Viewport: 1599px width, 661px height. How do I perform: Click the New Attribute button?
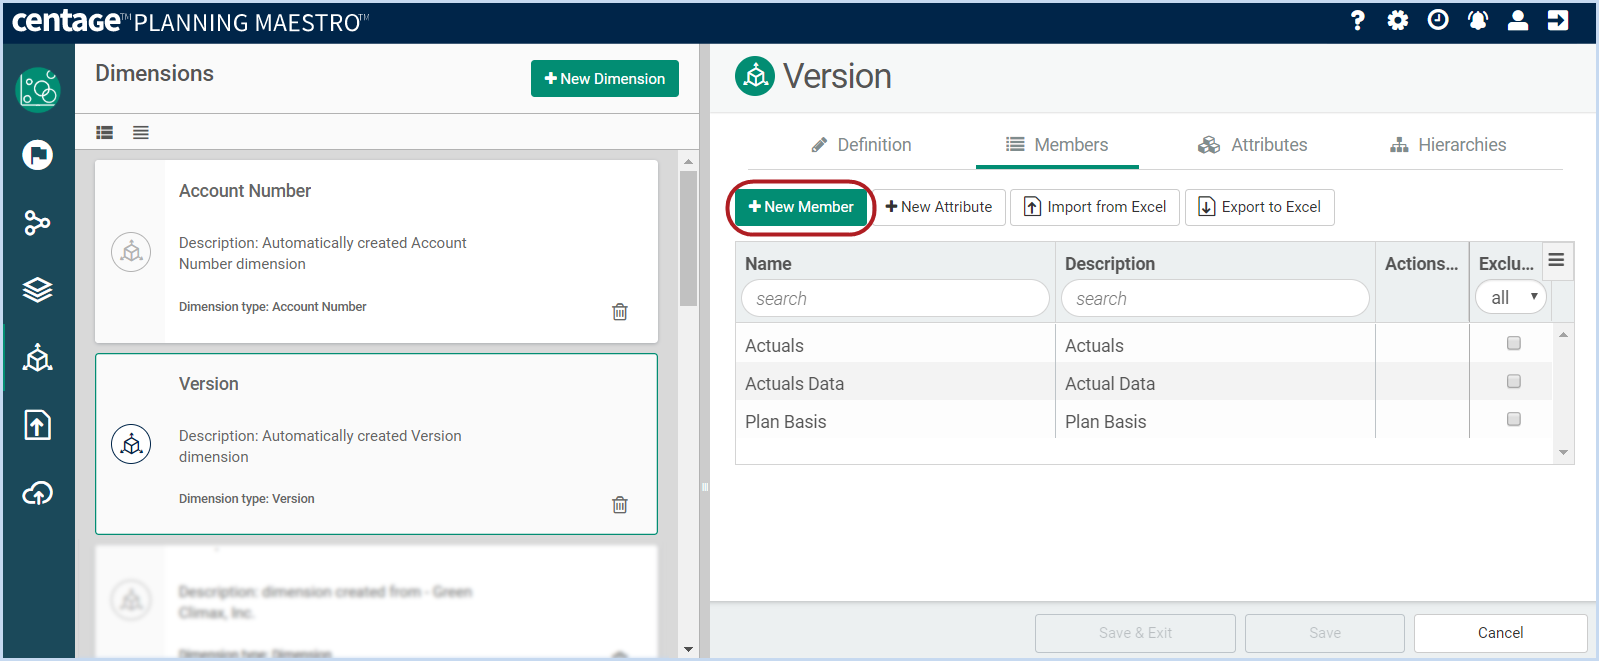pyautogui.click(x=939, y=207)
